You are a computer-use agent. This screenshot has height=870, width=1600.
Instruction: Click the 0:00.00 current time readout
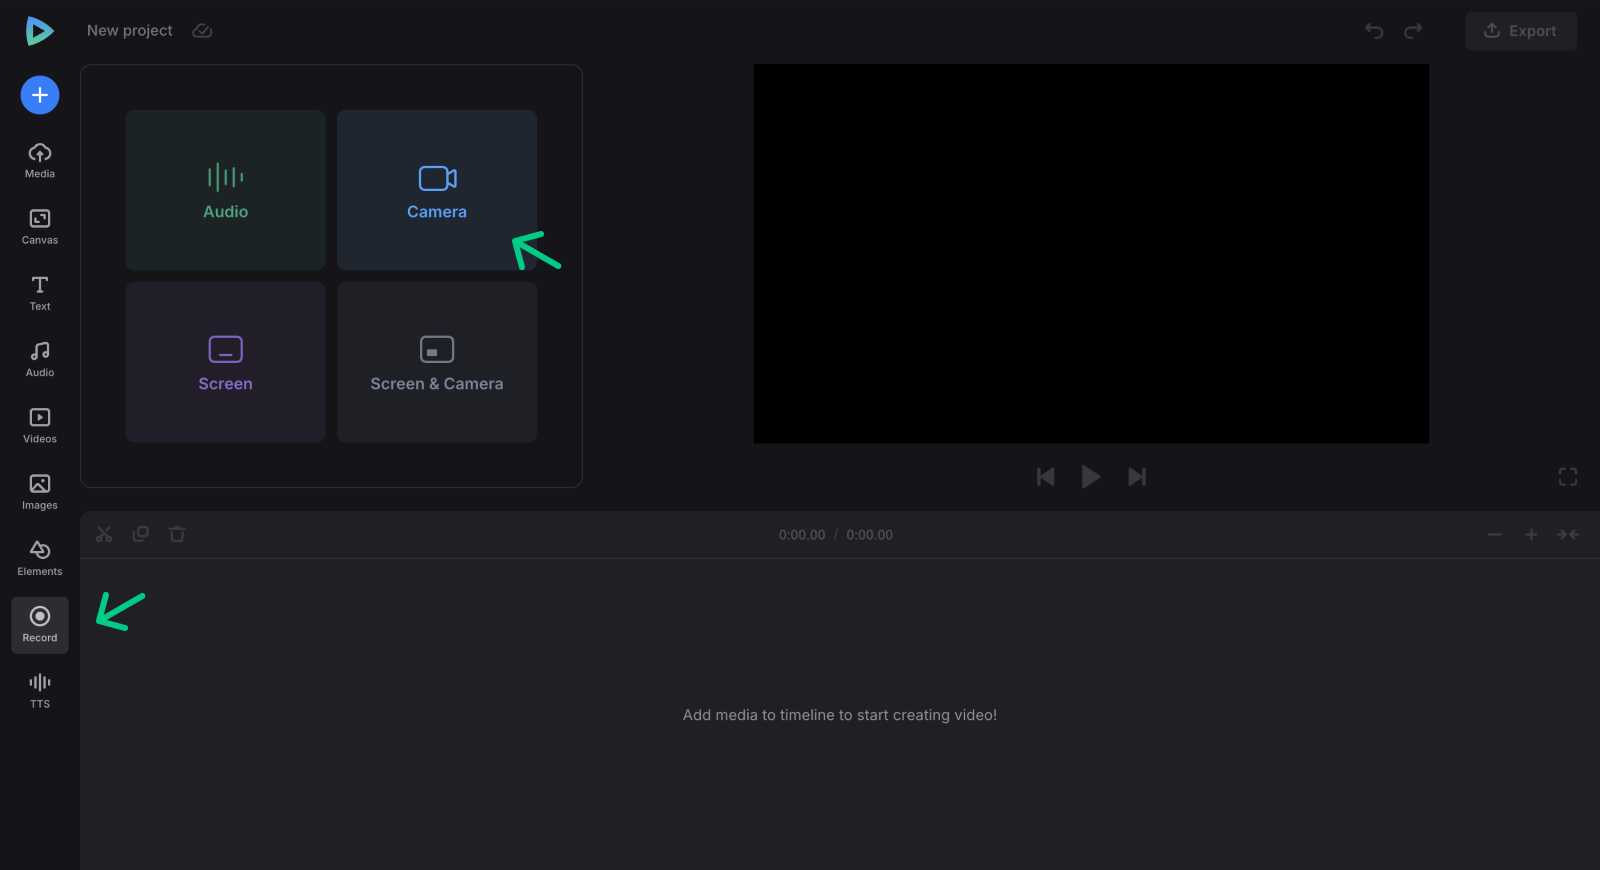[802, 535]
